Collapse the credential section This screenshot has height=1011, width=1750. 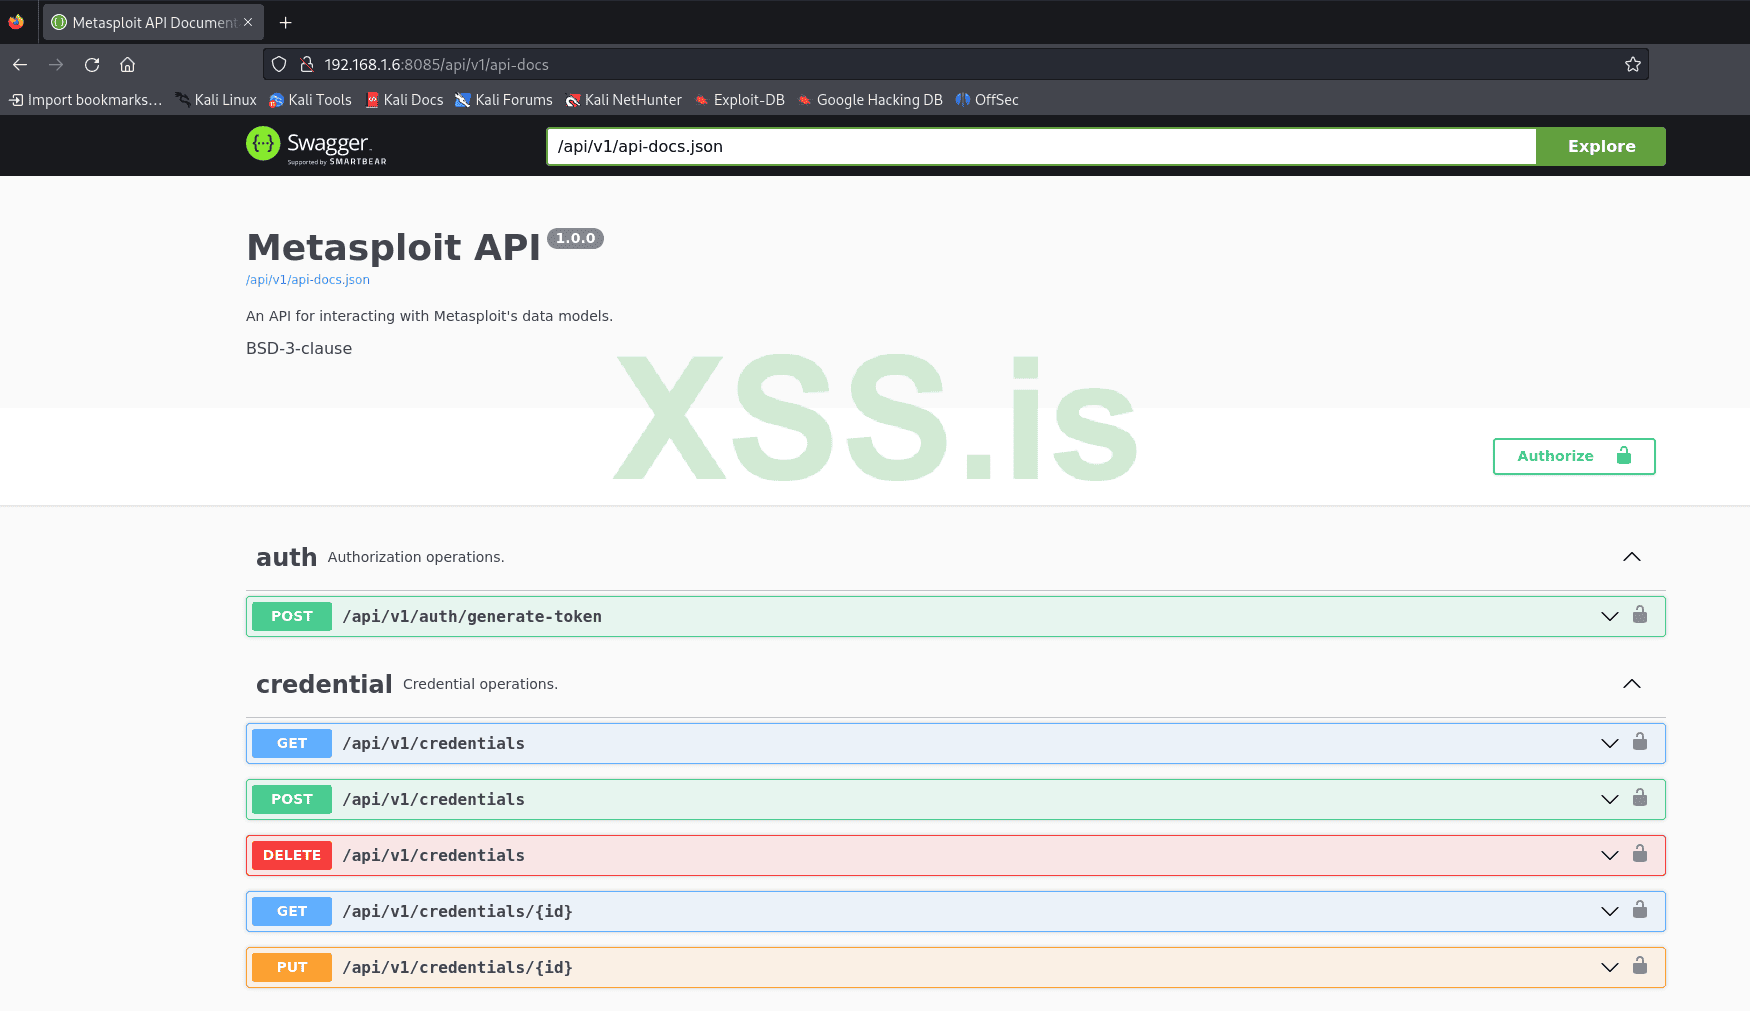pos(1632,684)
